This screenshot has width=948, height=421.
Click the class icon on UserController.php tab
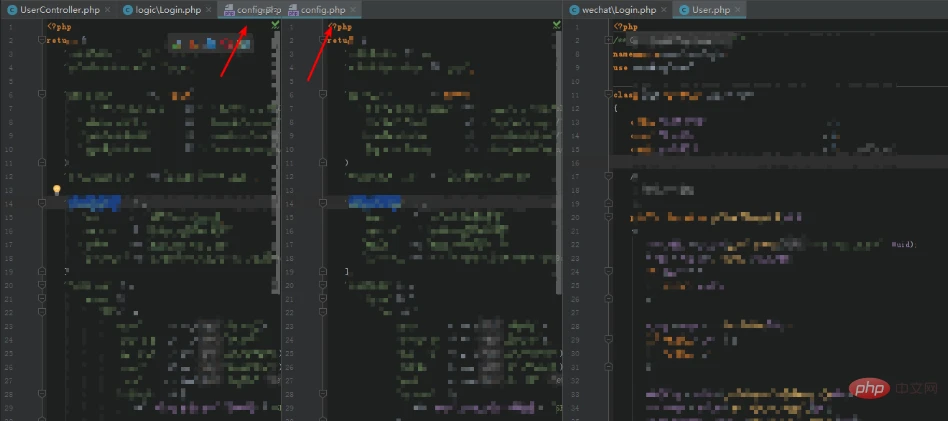coord(11,9)
